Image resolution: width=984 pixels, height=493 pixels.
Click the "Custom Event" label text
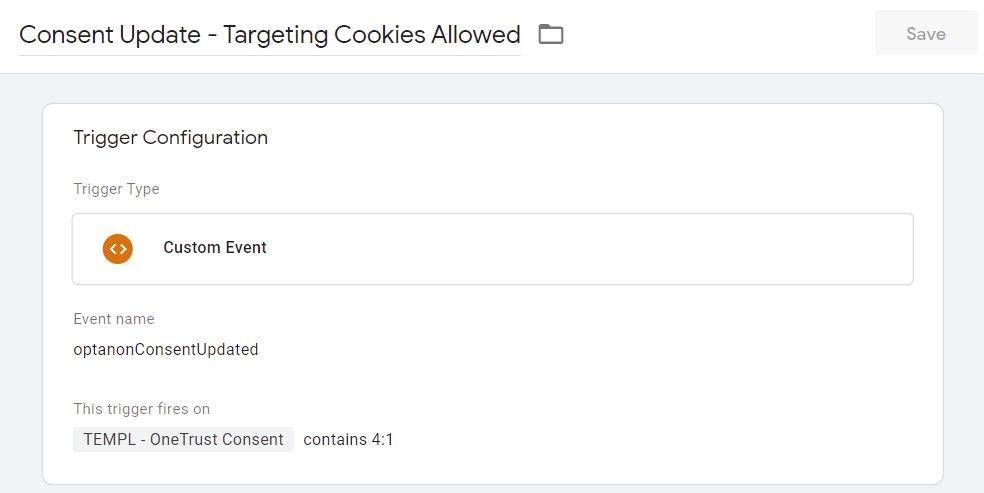tap(215, 248)
